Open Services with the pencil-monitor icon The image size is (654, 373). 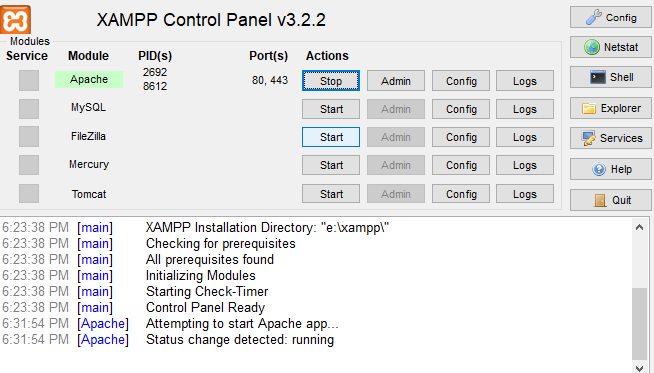611,138
